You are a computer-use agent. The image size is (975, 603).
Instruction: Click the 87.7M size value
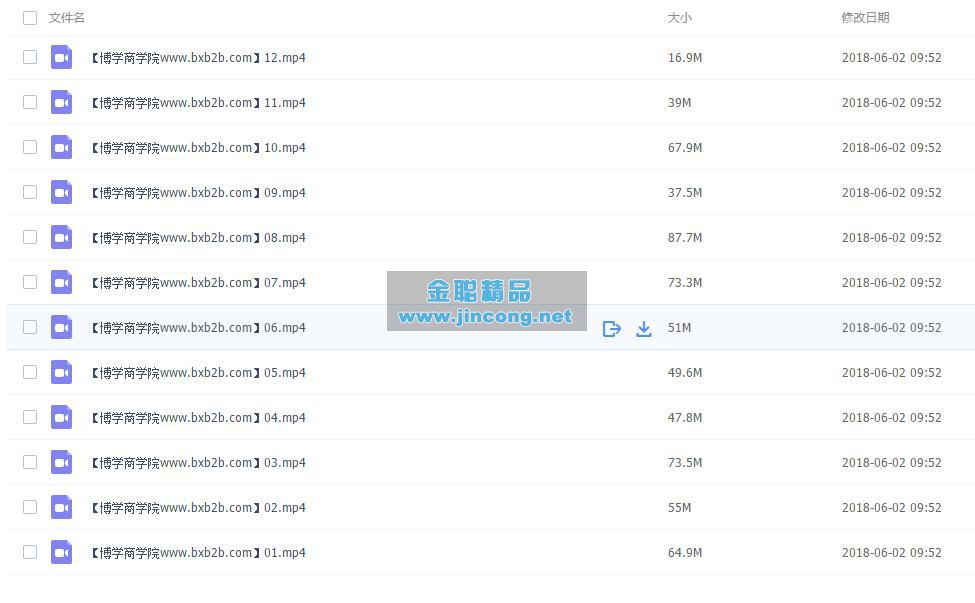pyautogui.click(x=685, y=238)
